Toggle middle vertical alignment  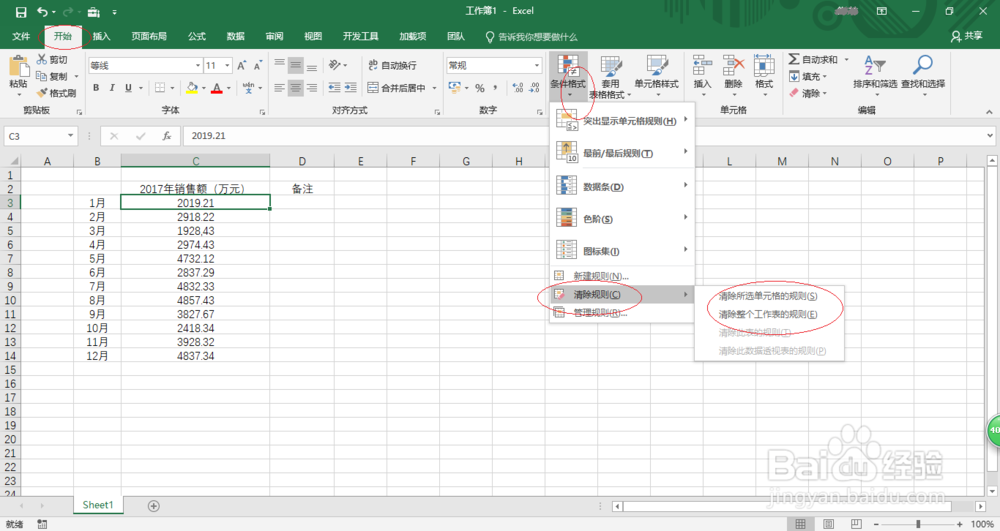(x=295, y=65)
